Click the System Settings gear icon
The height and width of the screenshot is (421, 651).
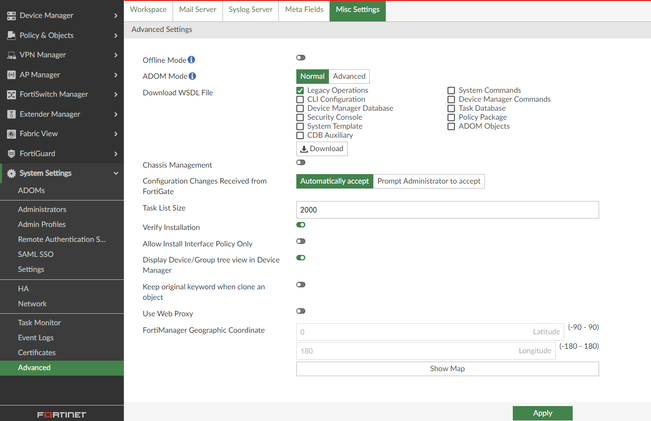[11, 174]
